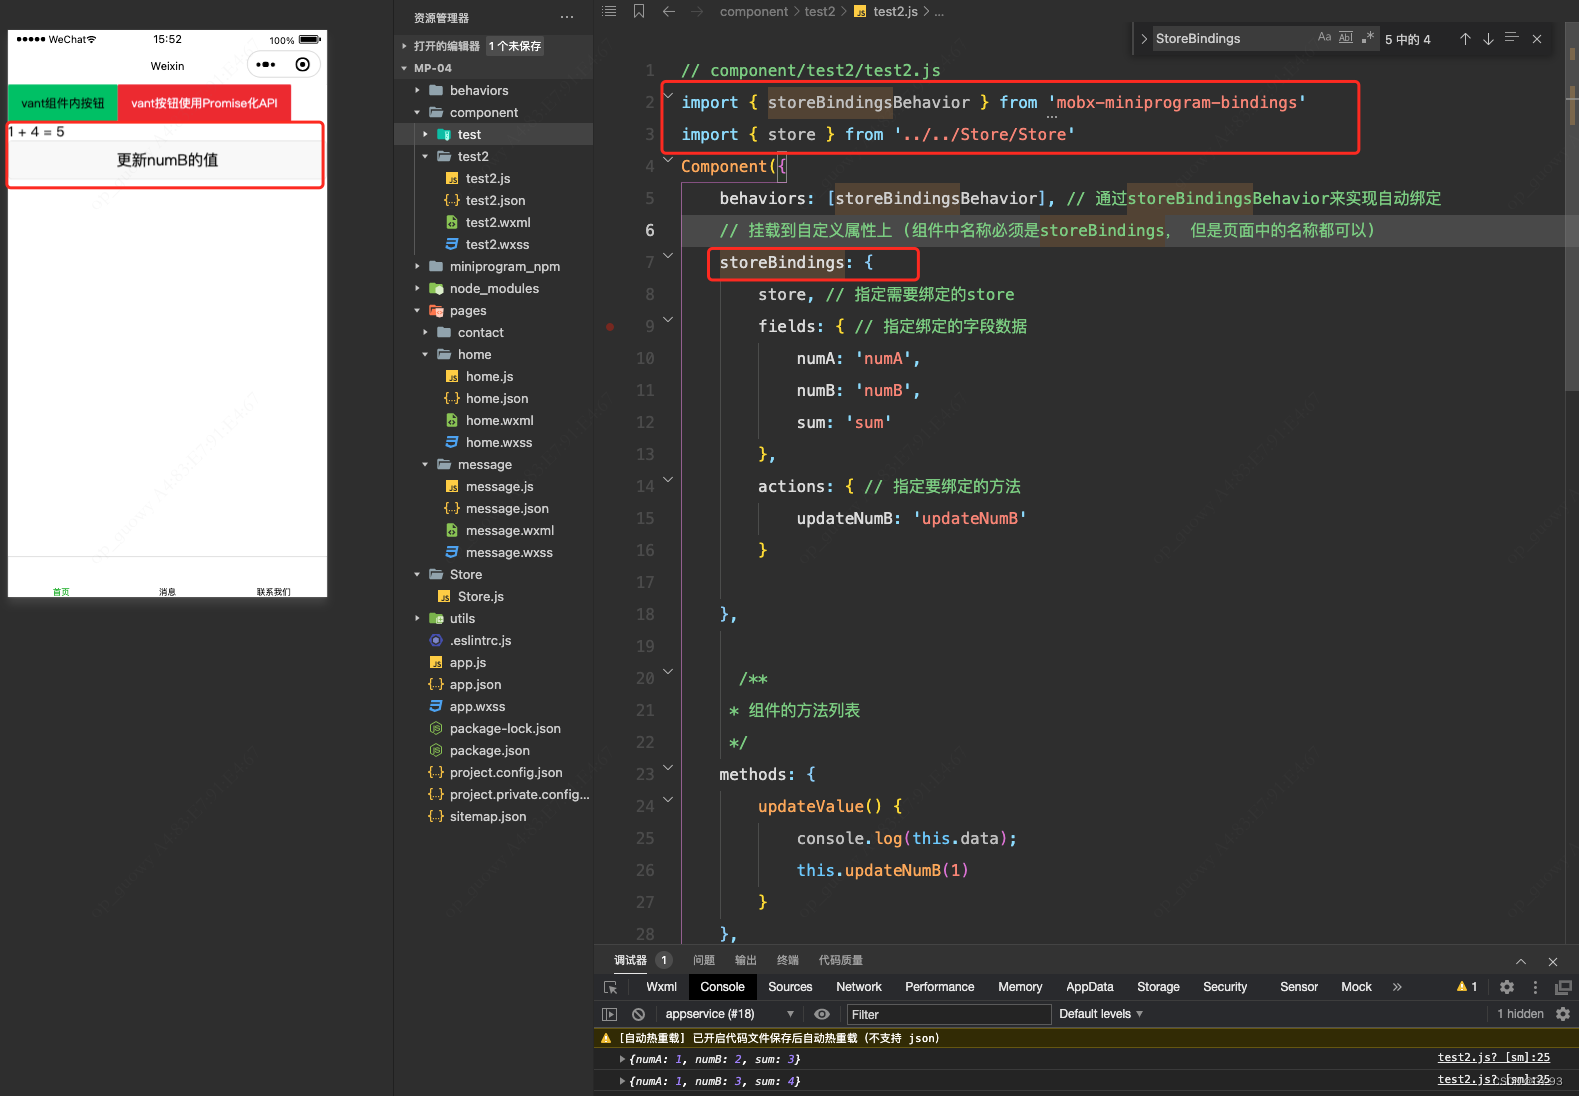Screen dimensions: 1579x1096
Task: Open the Storage devtools tab
Action: click(1158, 987)
